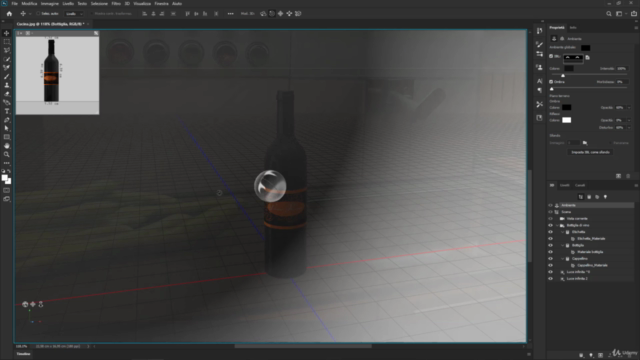Collapse the Cappellino tree item

tap(562, 258)
